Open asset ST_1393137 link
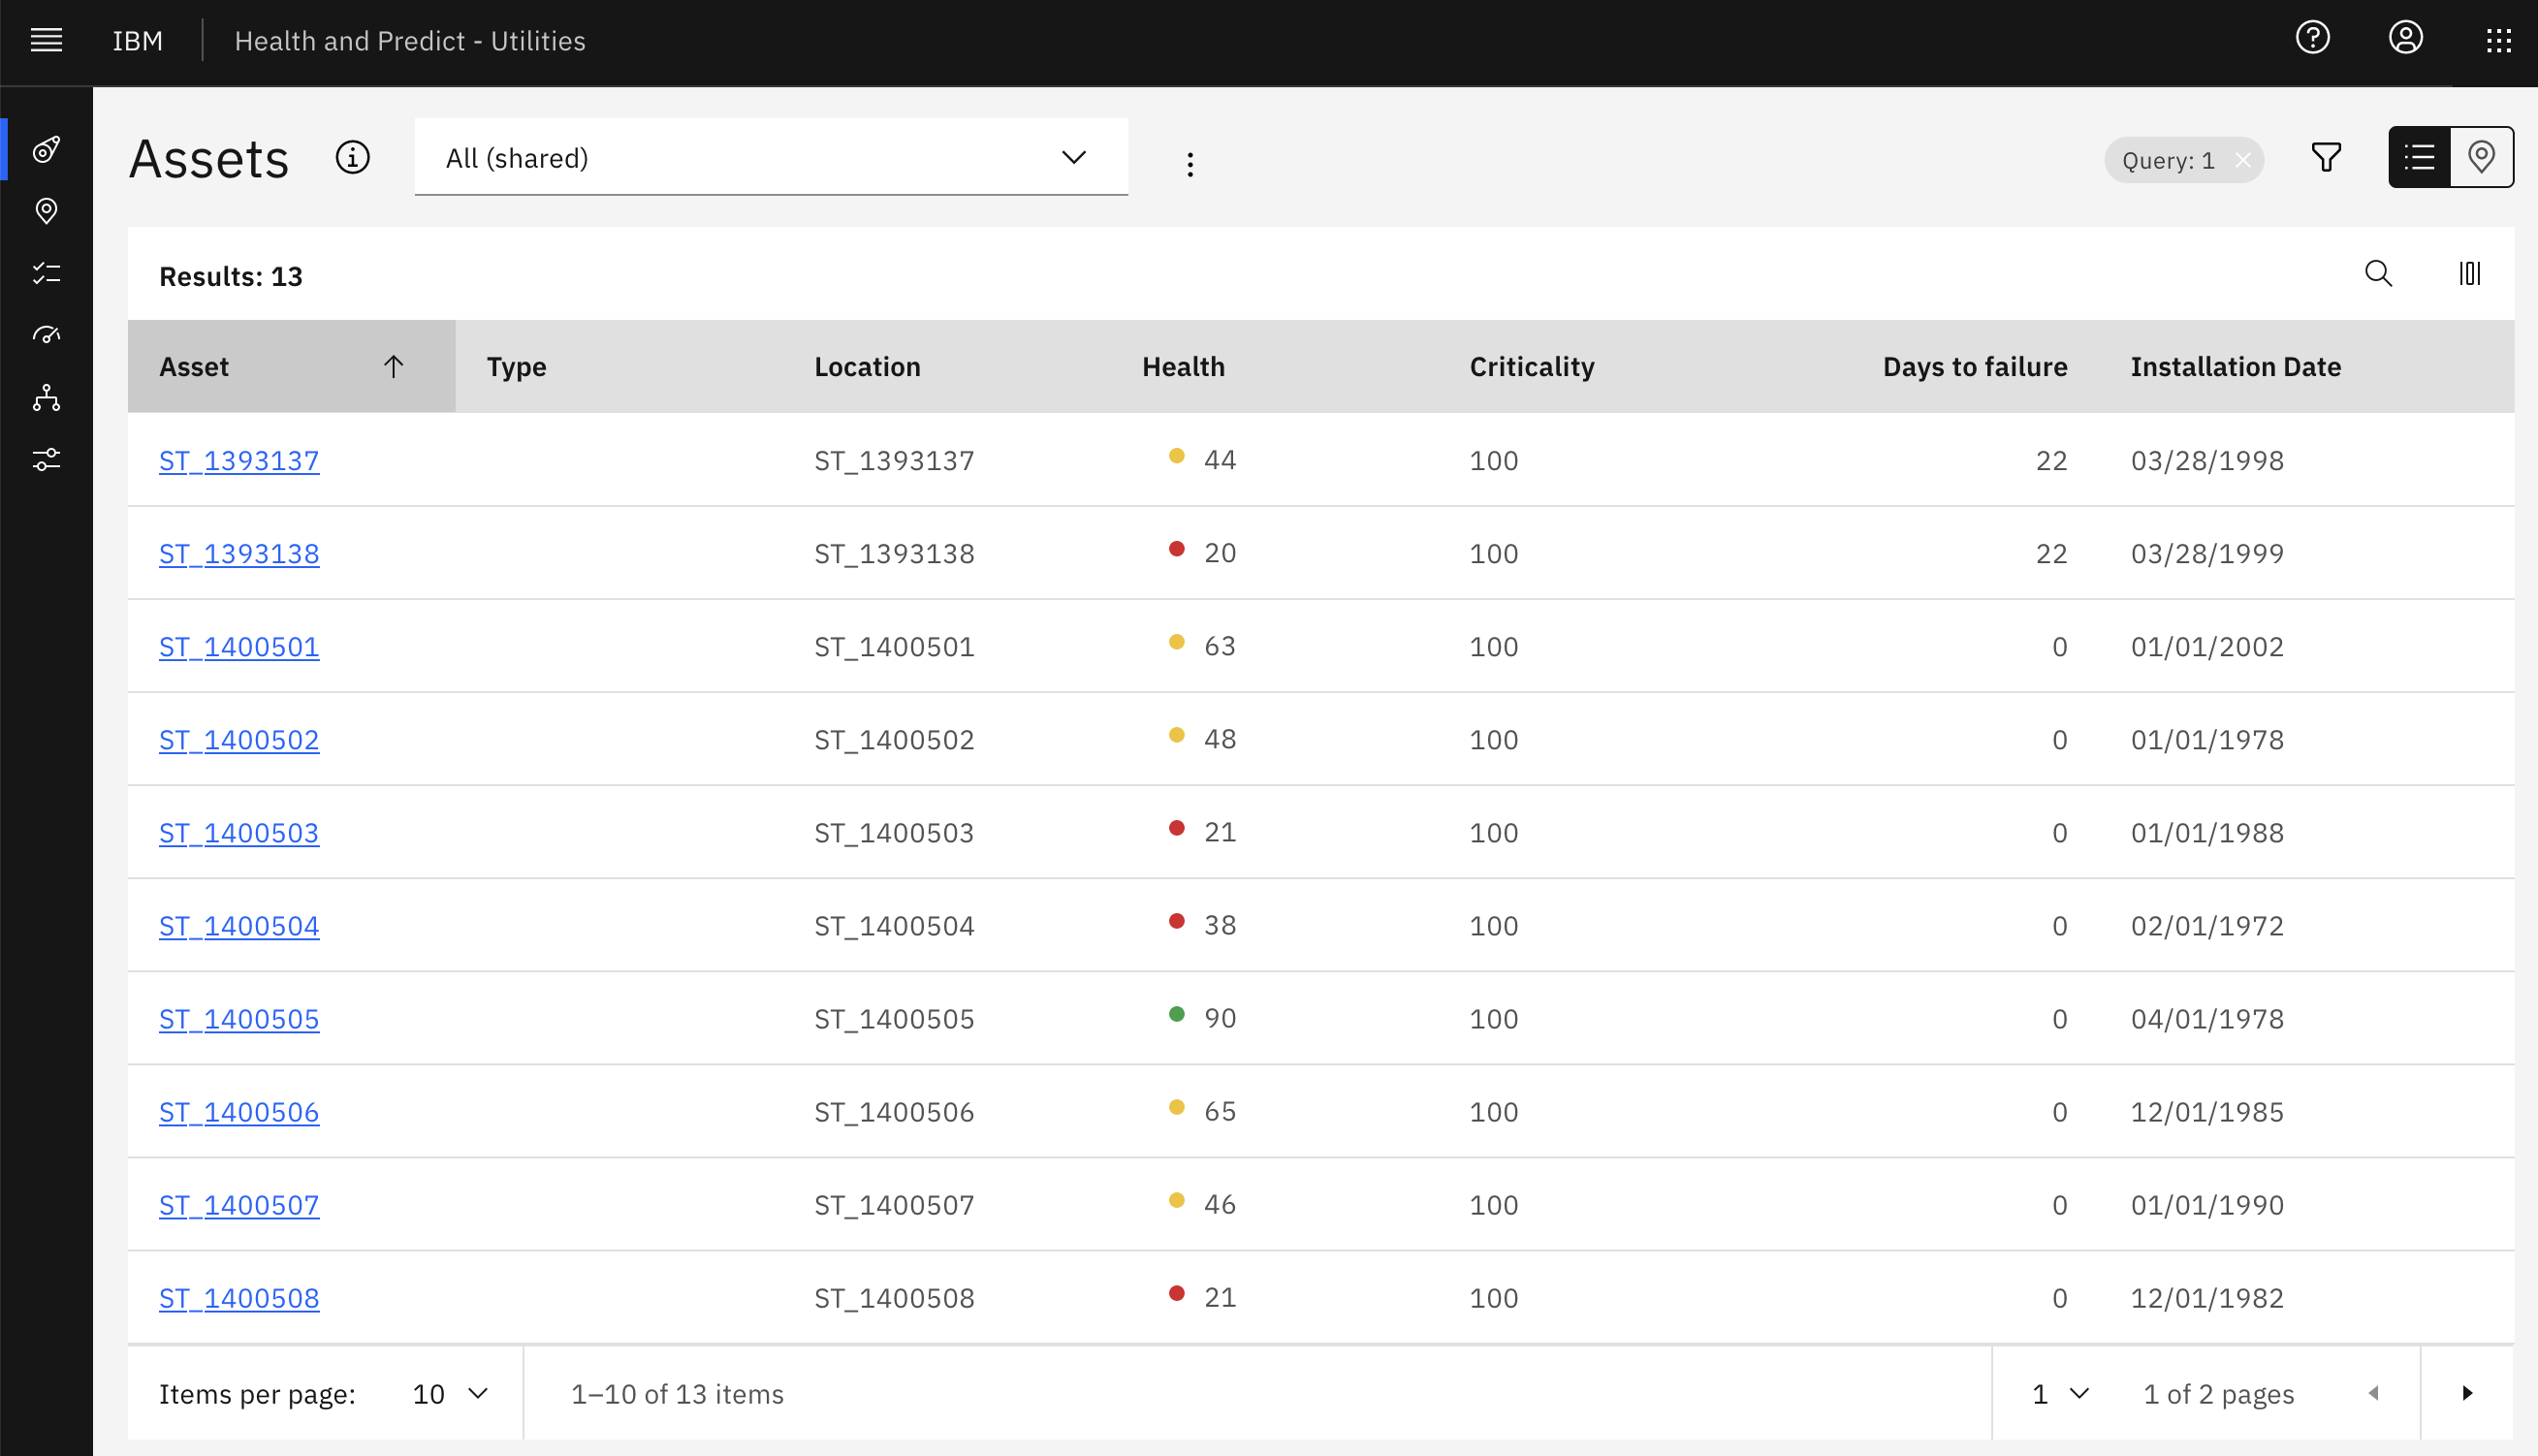 pos(239,460)
